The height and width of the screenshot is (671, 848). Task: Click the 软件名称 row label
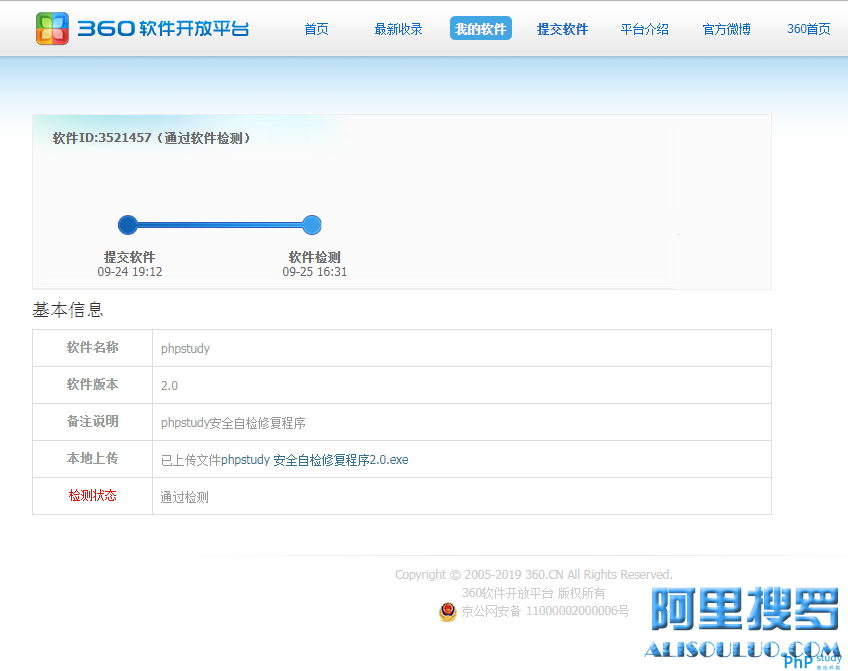point(92,348)
